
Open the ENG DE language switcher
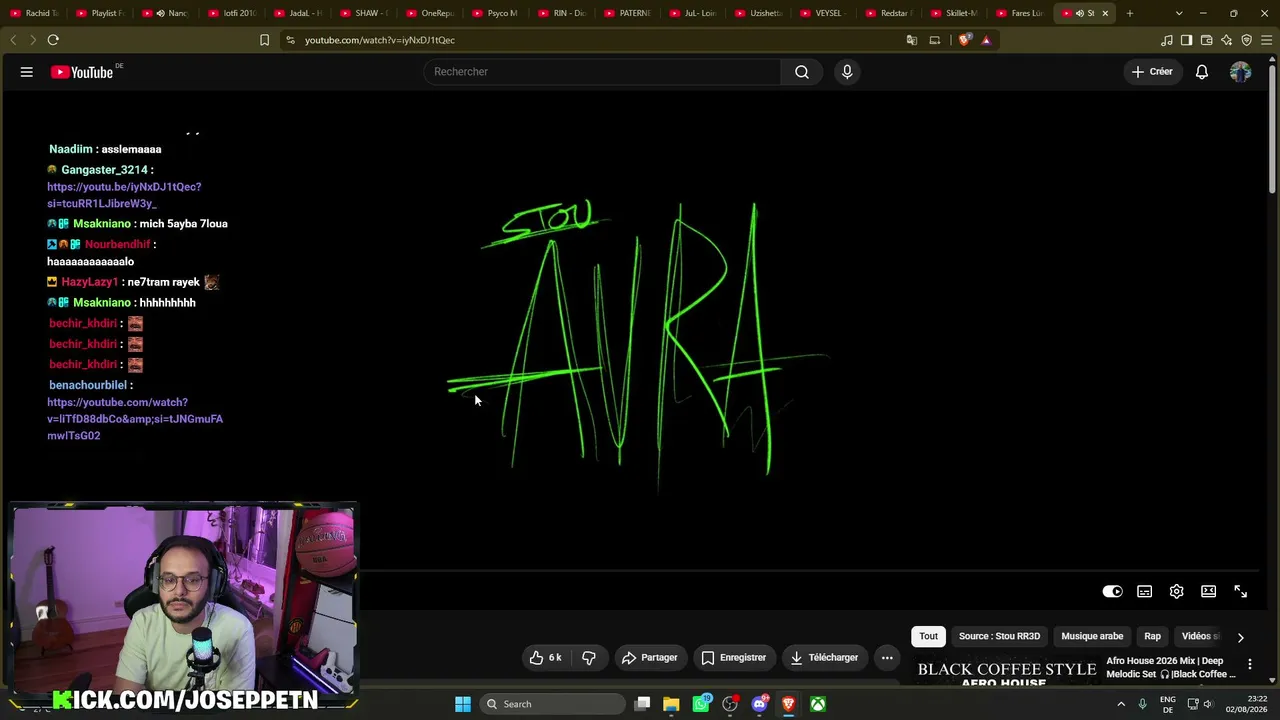point(1168,704)
